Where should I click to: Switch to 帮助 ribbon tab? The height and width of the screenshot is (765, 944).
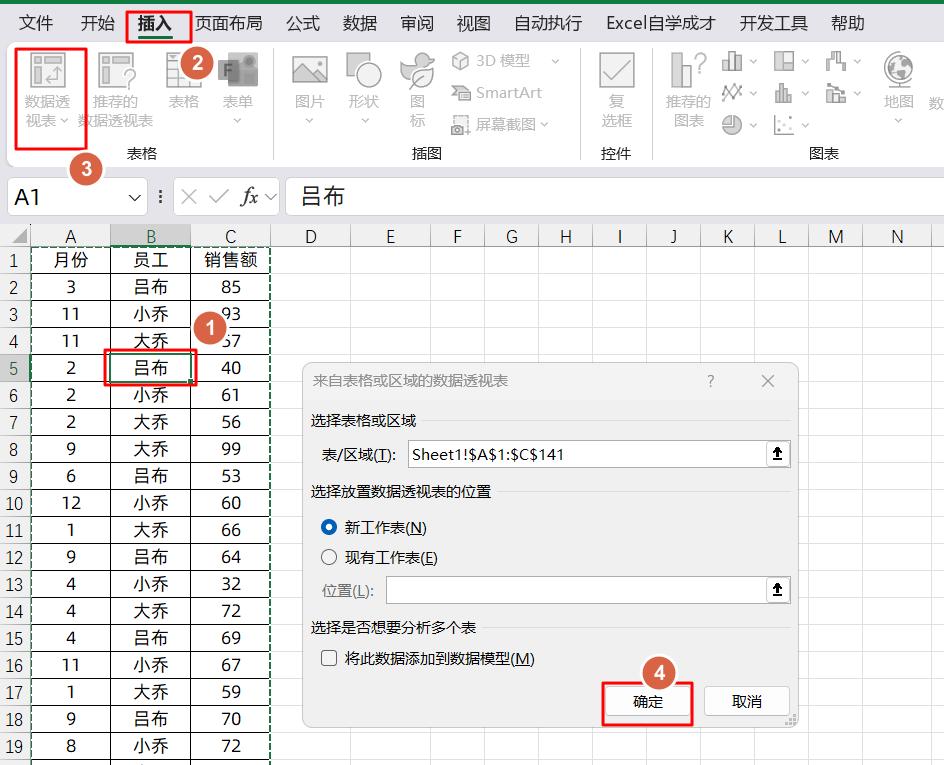coord(848,23)
